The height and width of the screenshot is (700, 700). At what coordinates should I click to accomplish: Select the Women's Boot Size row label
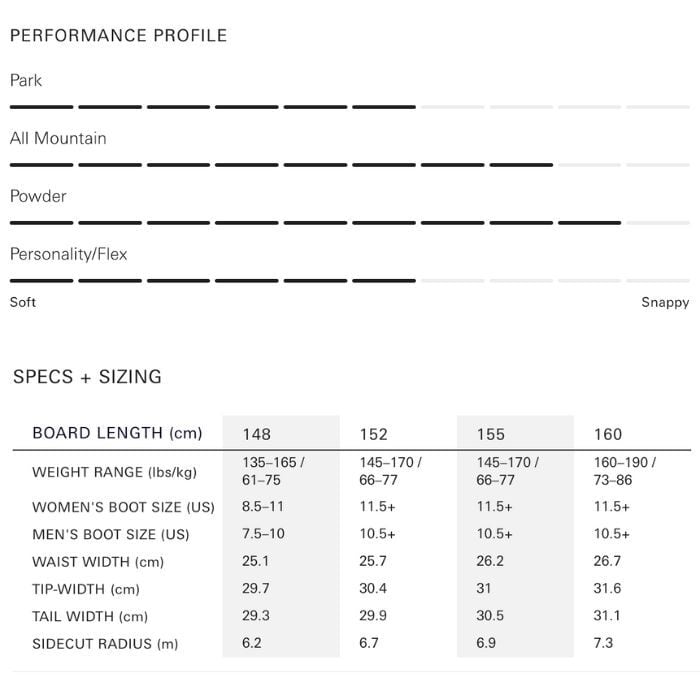[123, 507]
